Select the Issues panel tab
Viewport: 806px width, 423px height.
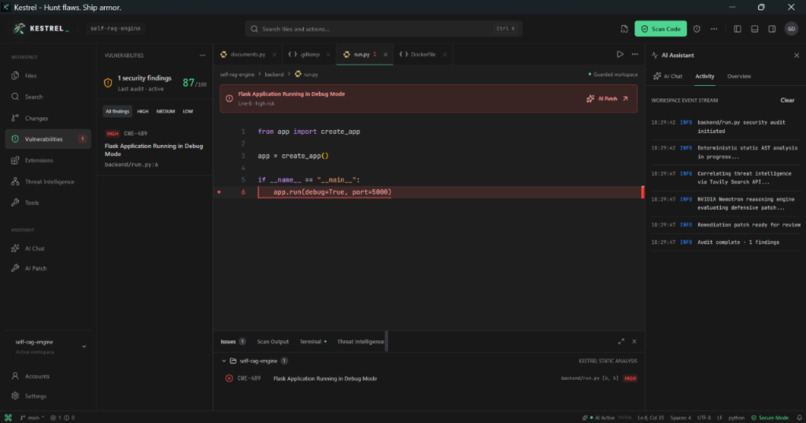click(233, 341)
